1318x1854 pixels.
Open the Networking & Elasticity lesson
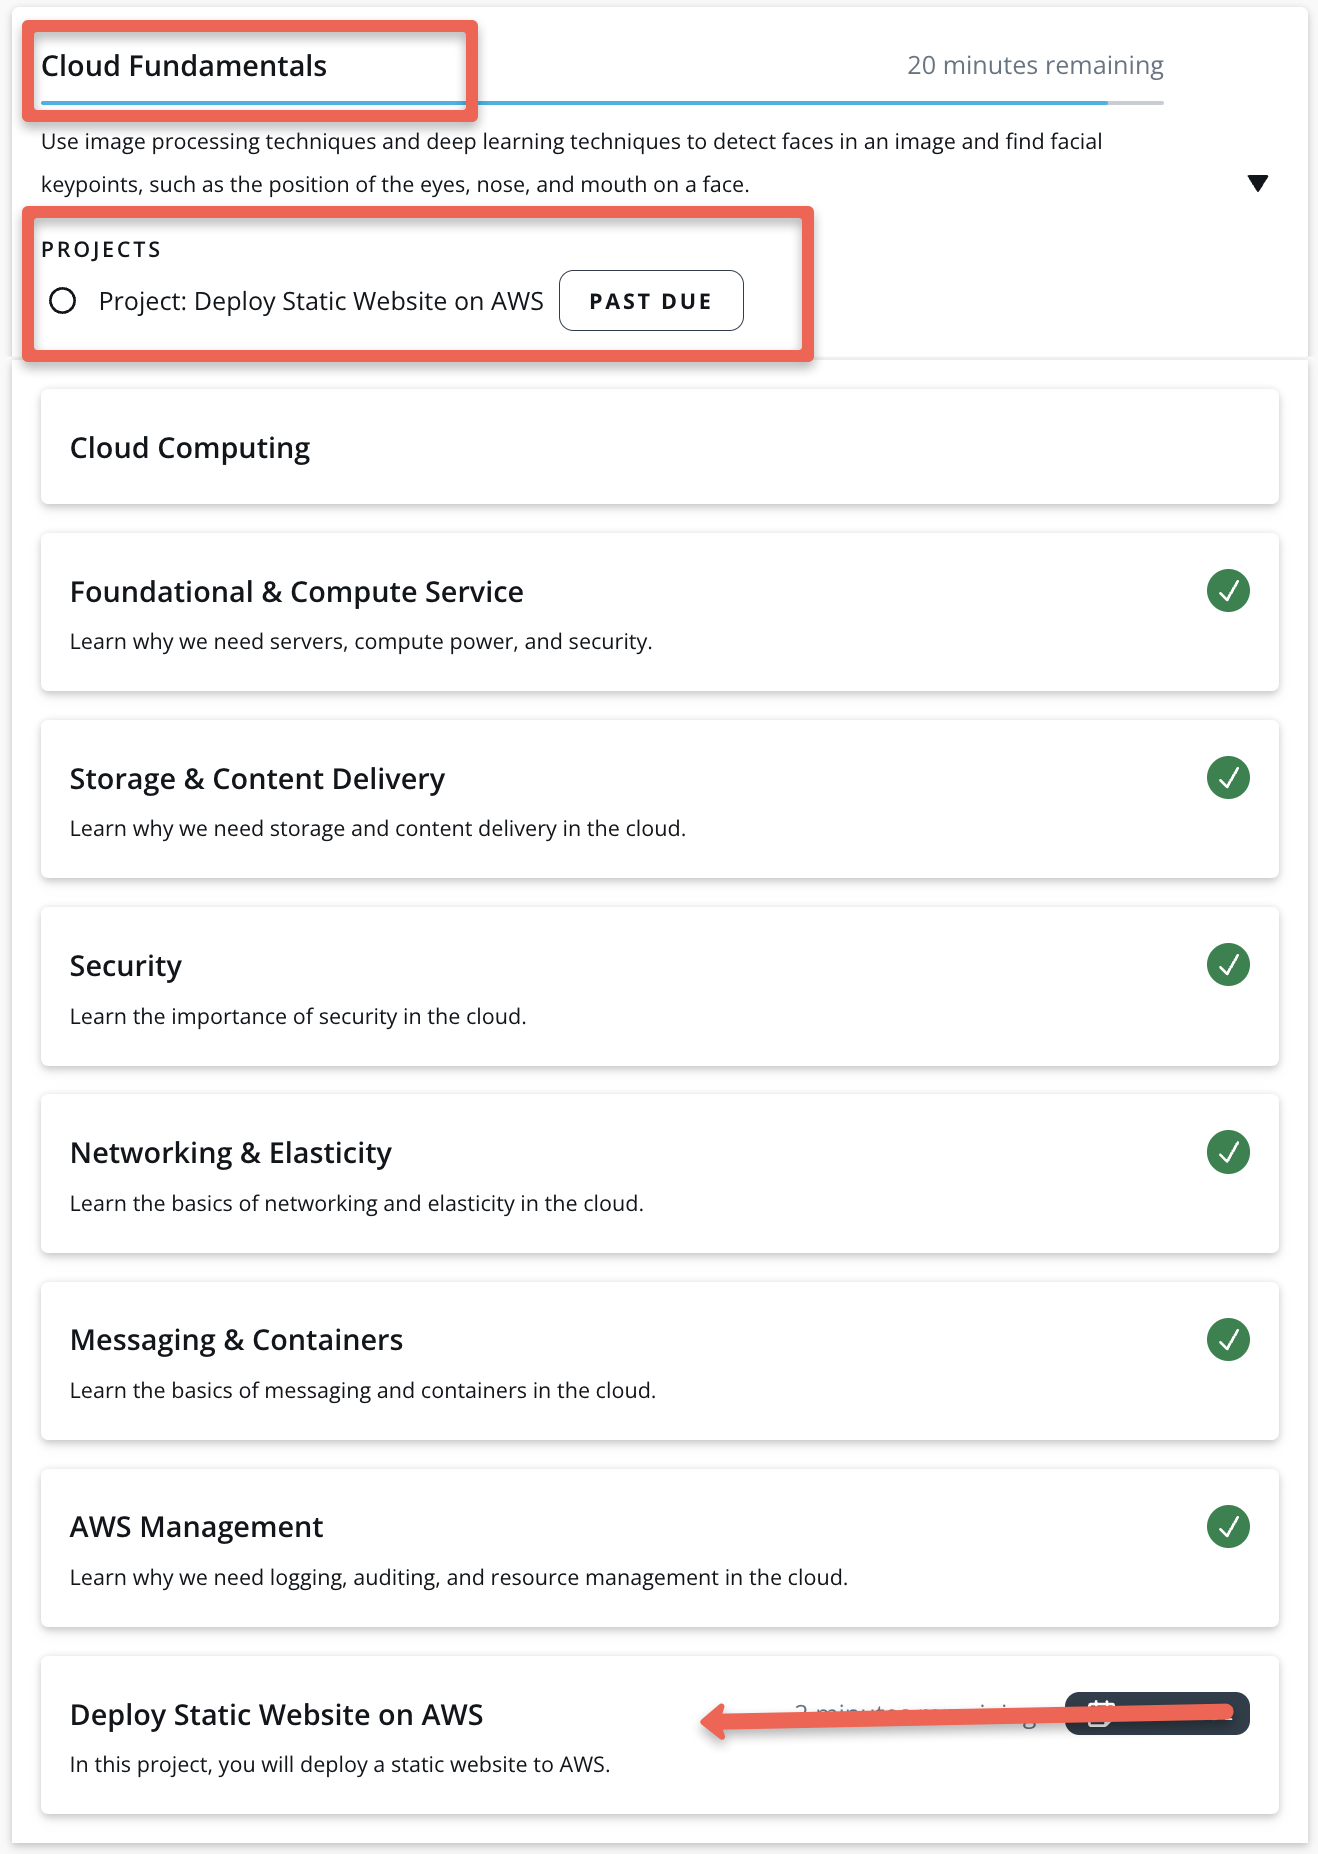[231, 1153]
